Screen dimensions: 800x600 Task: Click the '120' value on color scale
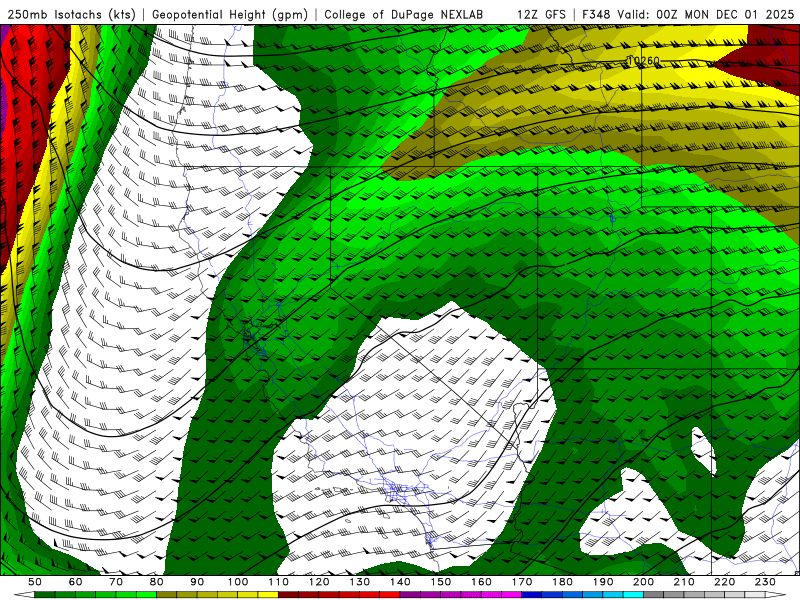(x=319, y=582)
